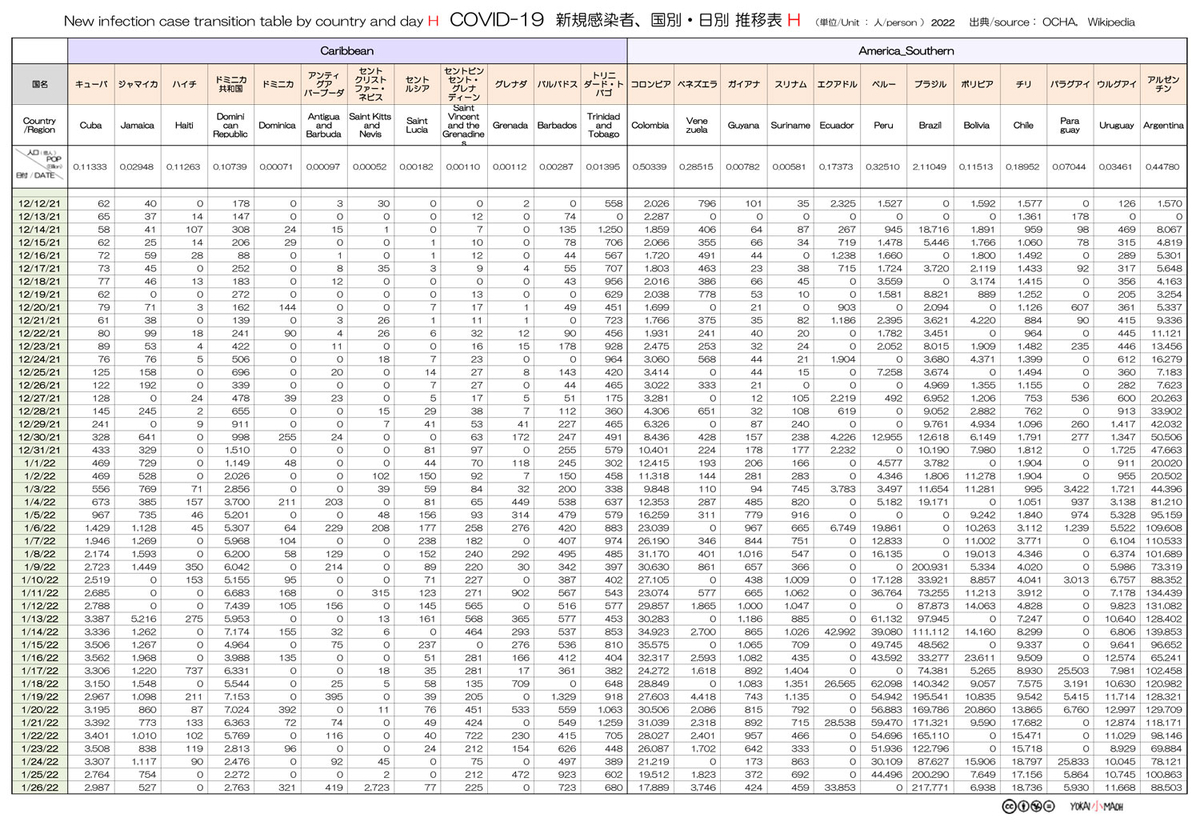Click the Chile country label
This screenshot has width=1200, height=822.
(1023, 126)
